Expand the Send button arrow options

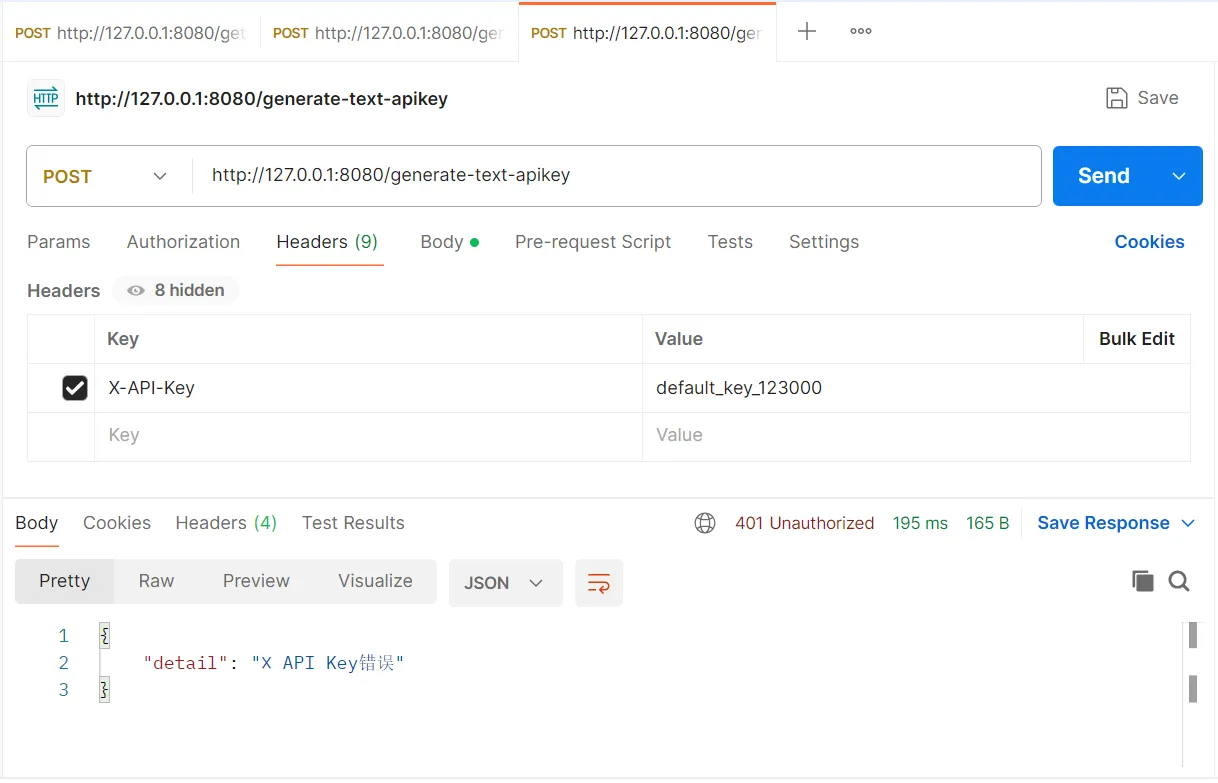[x=1179, y=176]
